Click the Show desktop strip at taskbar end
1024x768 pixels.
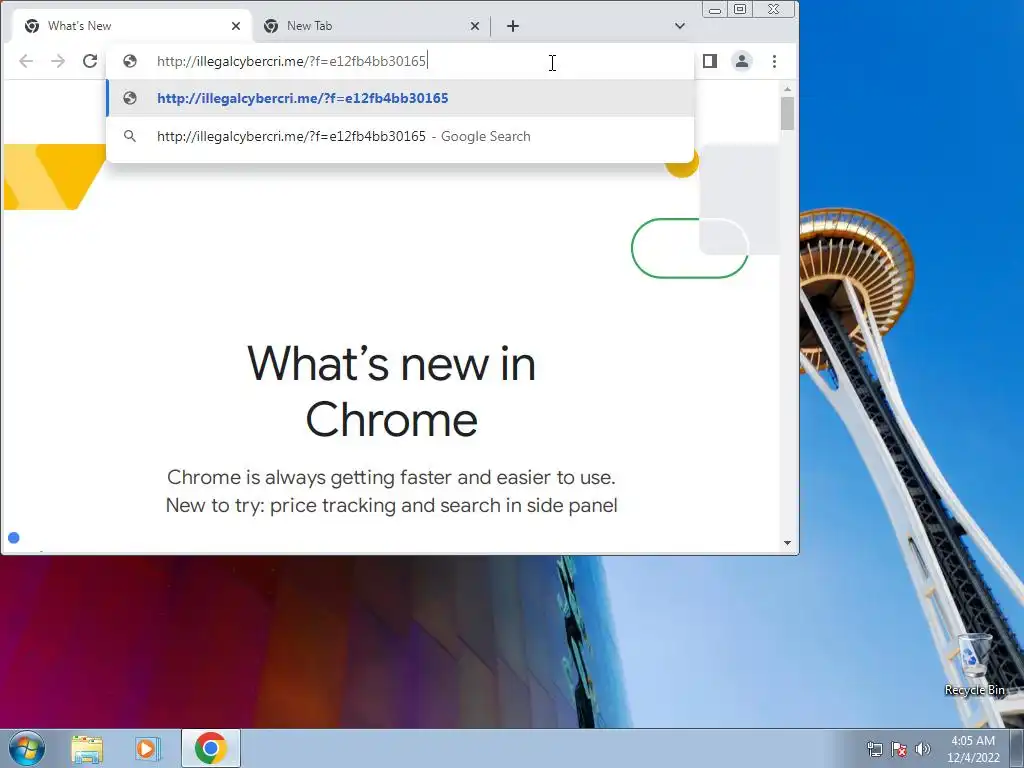click(1016, 748)
